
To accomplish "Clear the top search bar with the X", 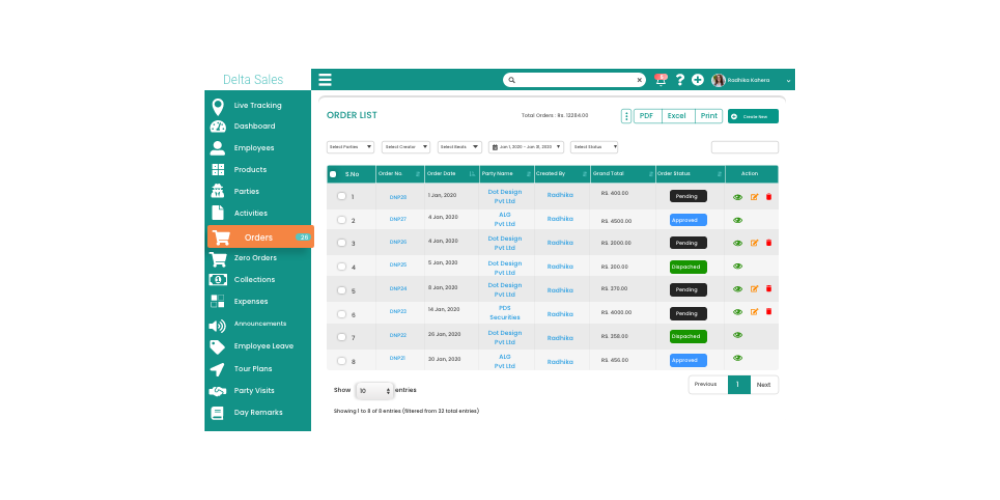I will pos(639,80).
